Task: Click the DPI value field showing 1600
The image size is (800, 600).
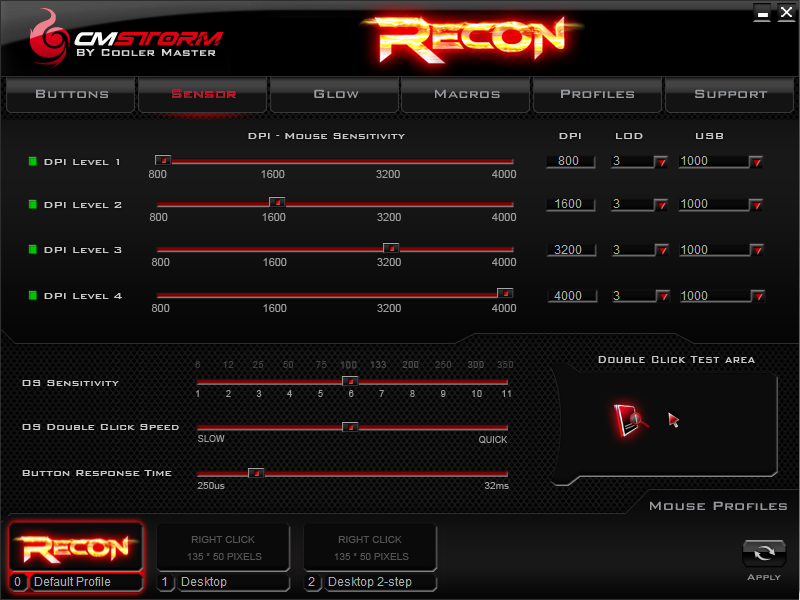Action: (x=570, y=204)
